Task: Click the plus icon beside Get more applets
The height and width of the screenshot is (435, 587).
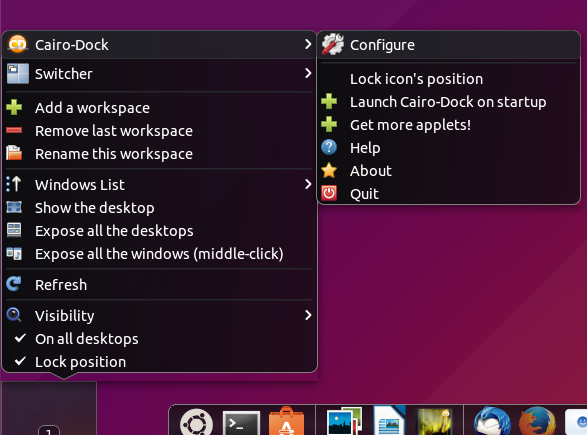Action: pos(329,124)
